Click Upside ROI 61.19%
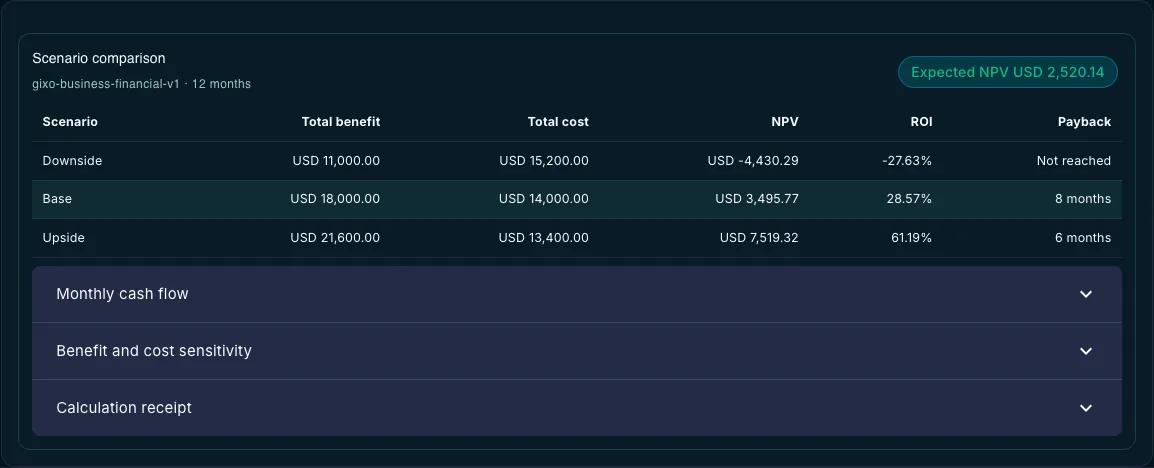This screenshot has width=1154, height=468. (x=911, y=238)
